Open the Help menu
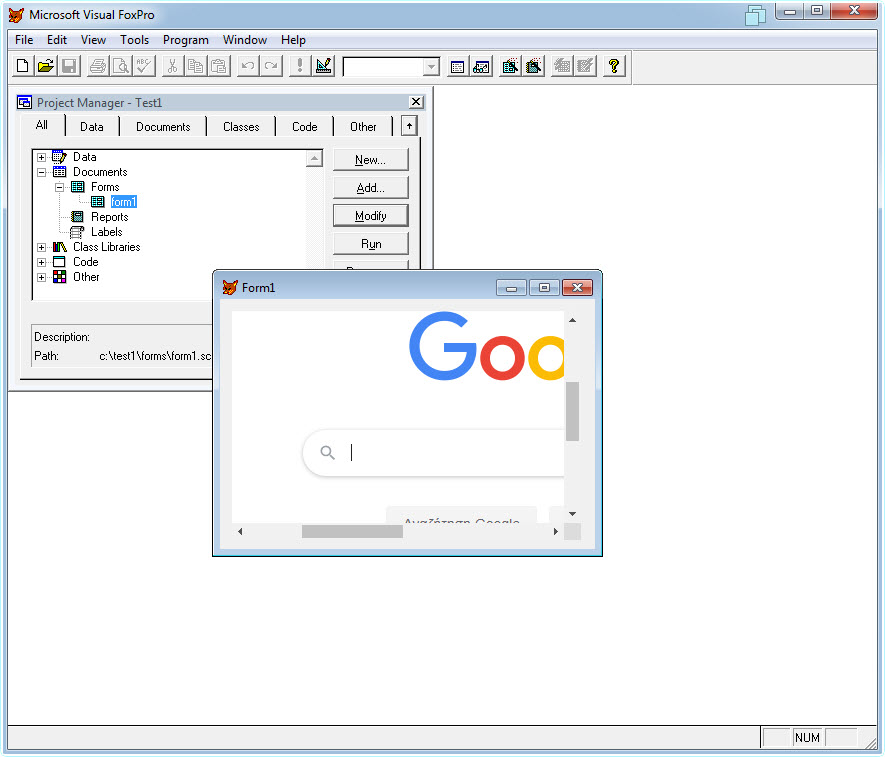This screenshot has width=885, height=757. 293,40
